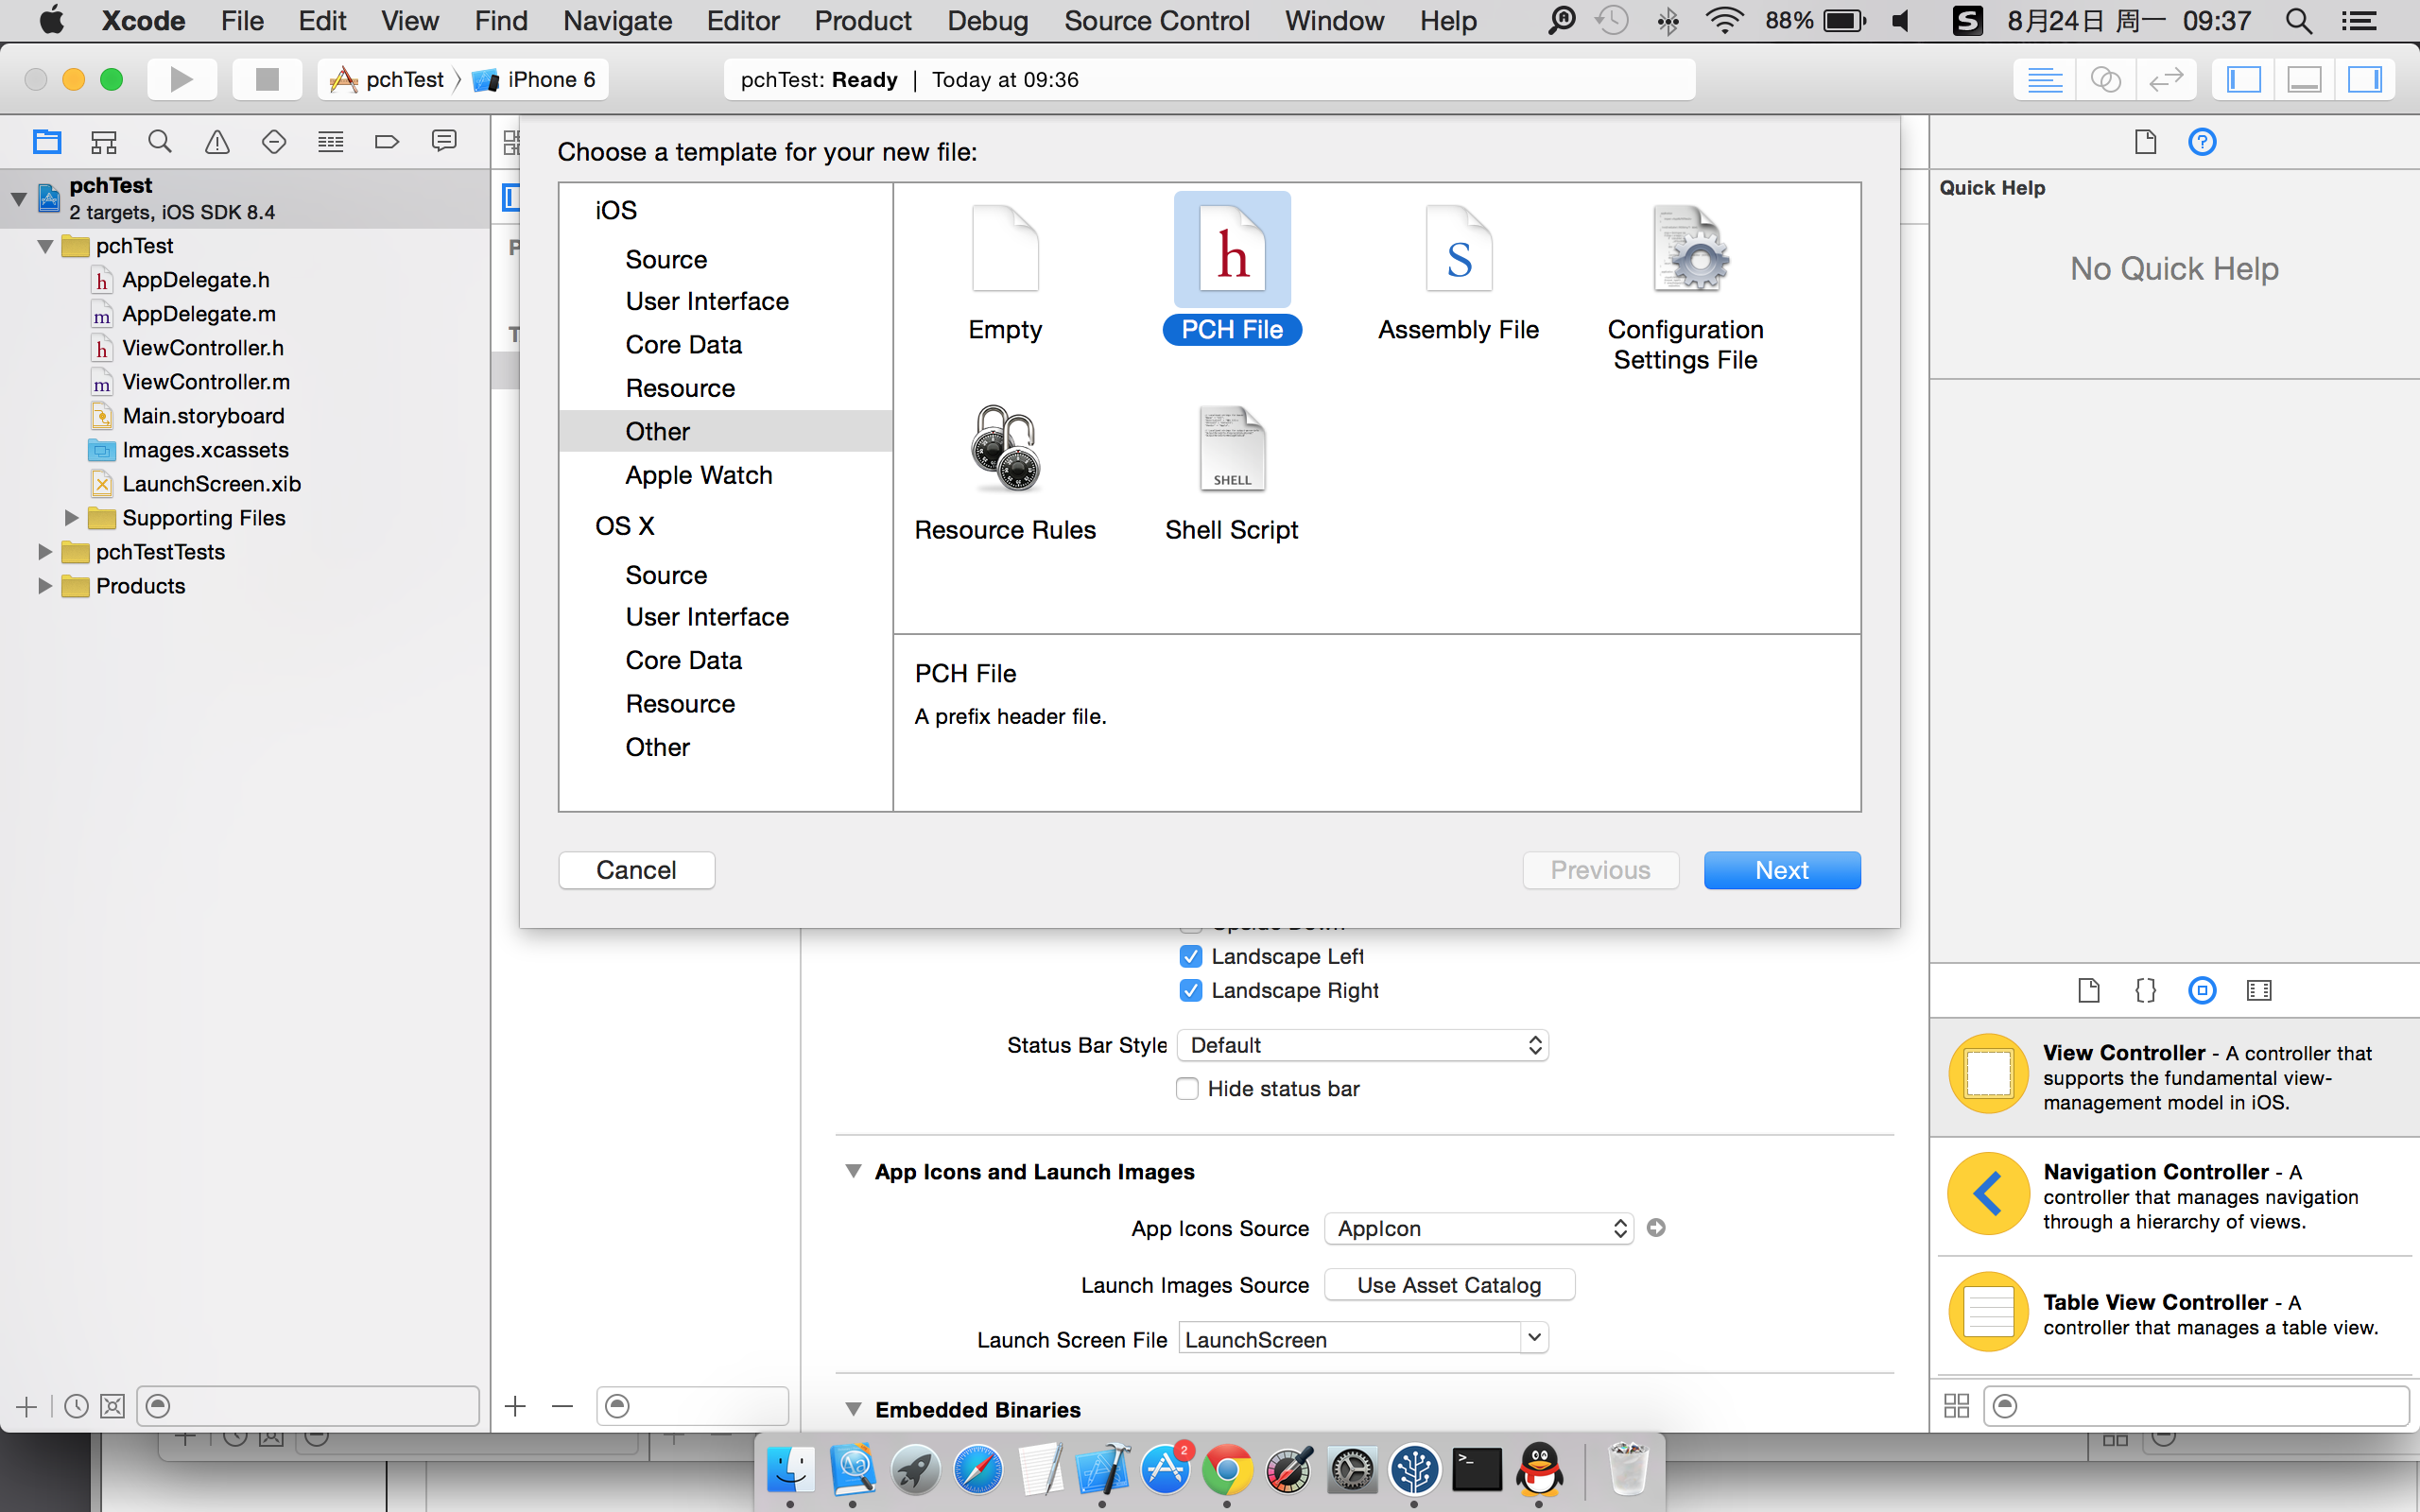Uncheck the Landscape Right orientation
The width and height of the screenshot is (2420, 1512).
click(1190, 990)
